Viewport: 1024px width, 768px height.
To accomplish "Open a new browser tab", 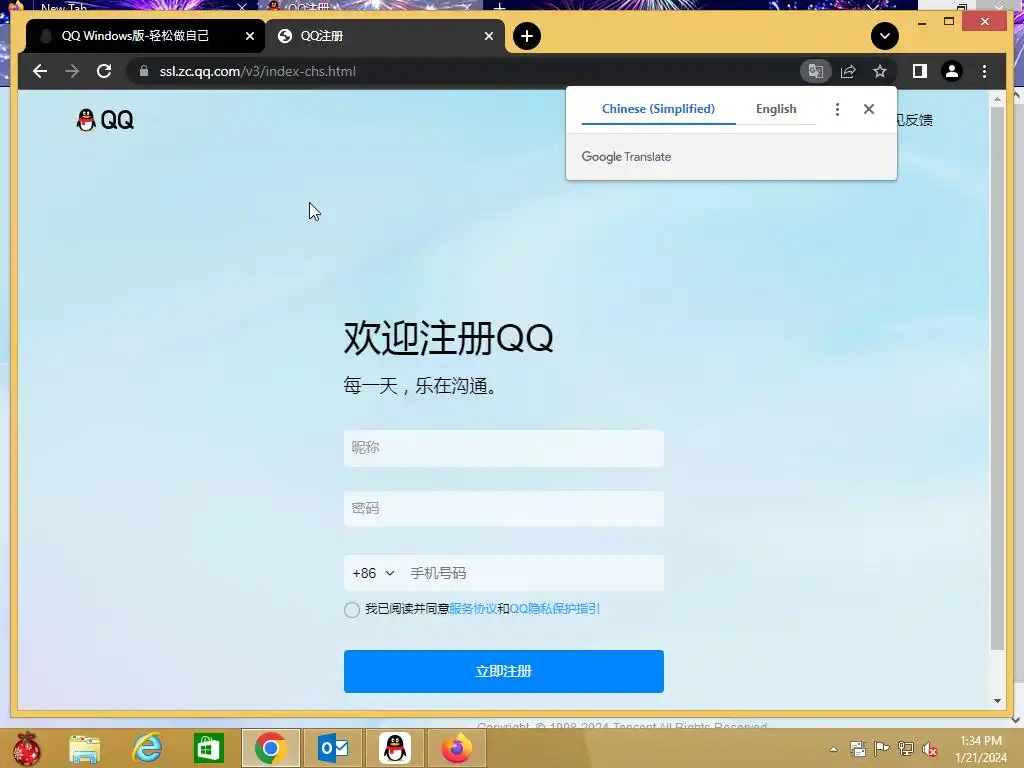I will 527,36.
